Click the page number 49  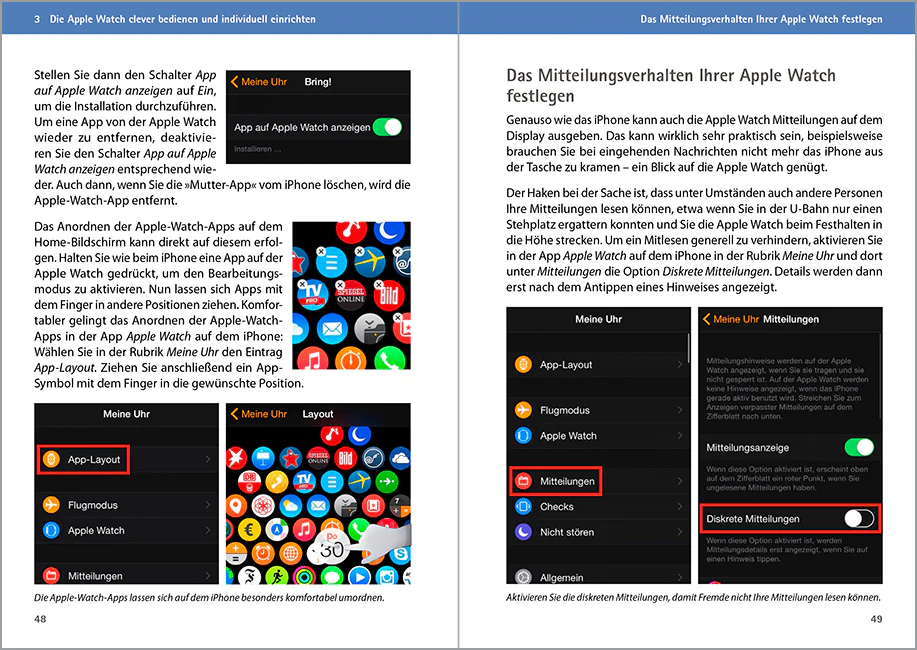tap(876, 618)
